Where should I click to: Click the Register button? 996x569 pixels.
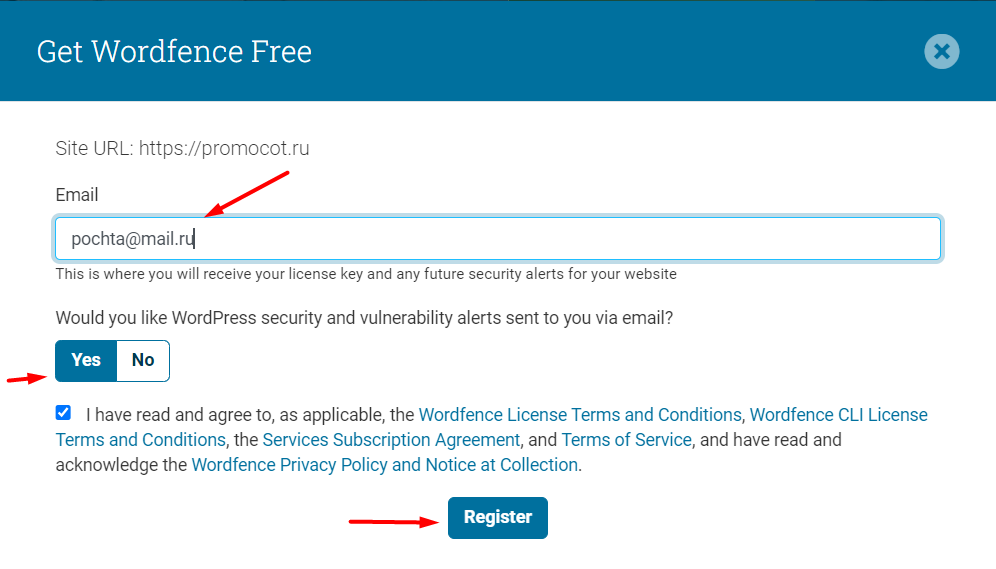pos(497,518)
